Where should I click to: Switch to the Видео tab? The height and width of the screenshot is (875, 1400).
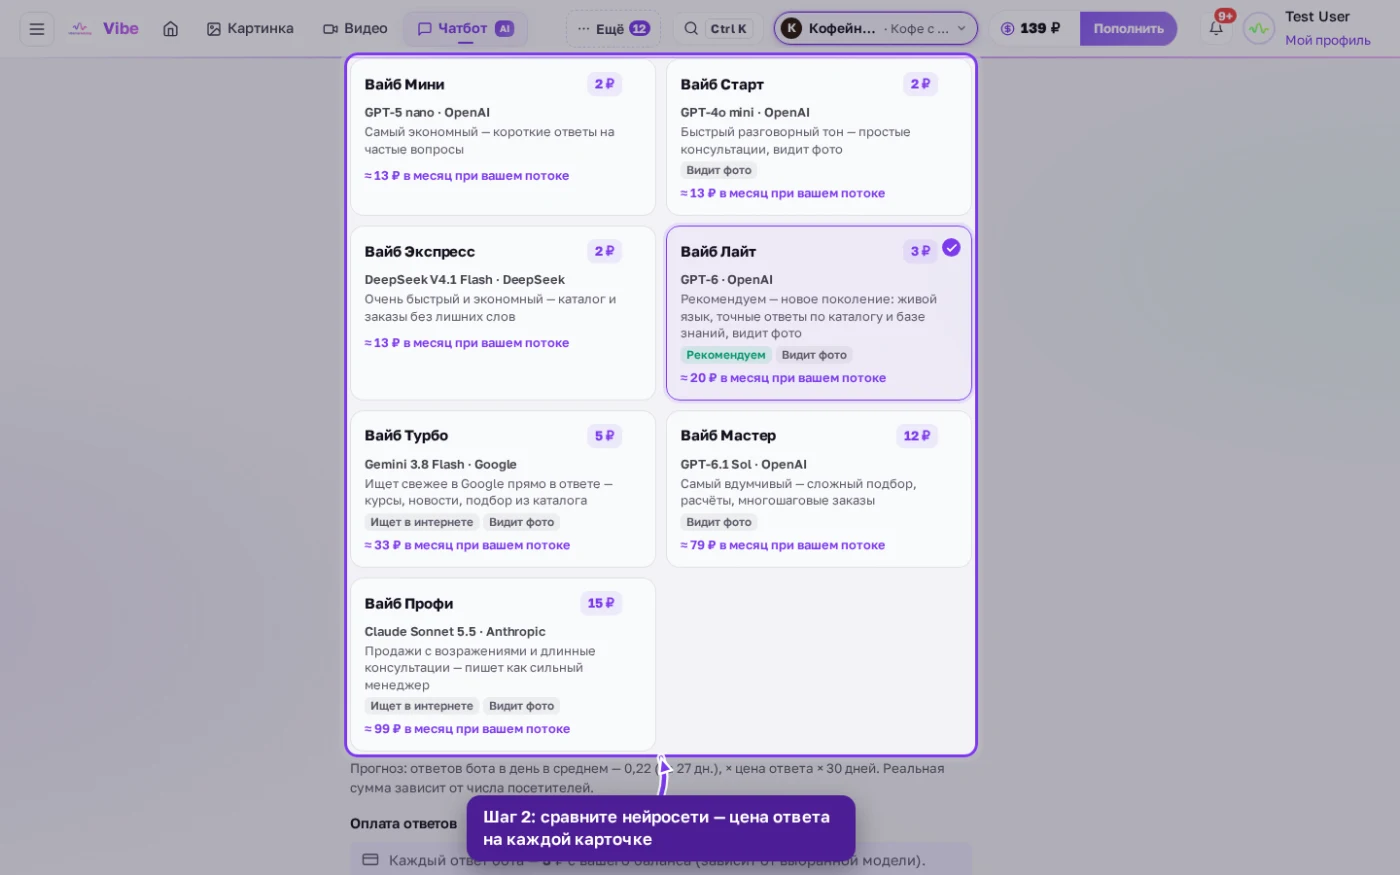(355, 29)
